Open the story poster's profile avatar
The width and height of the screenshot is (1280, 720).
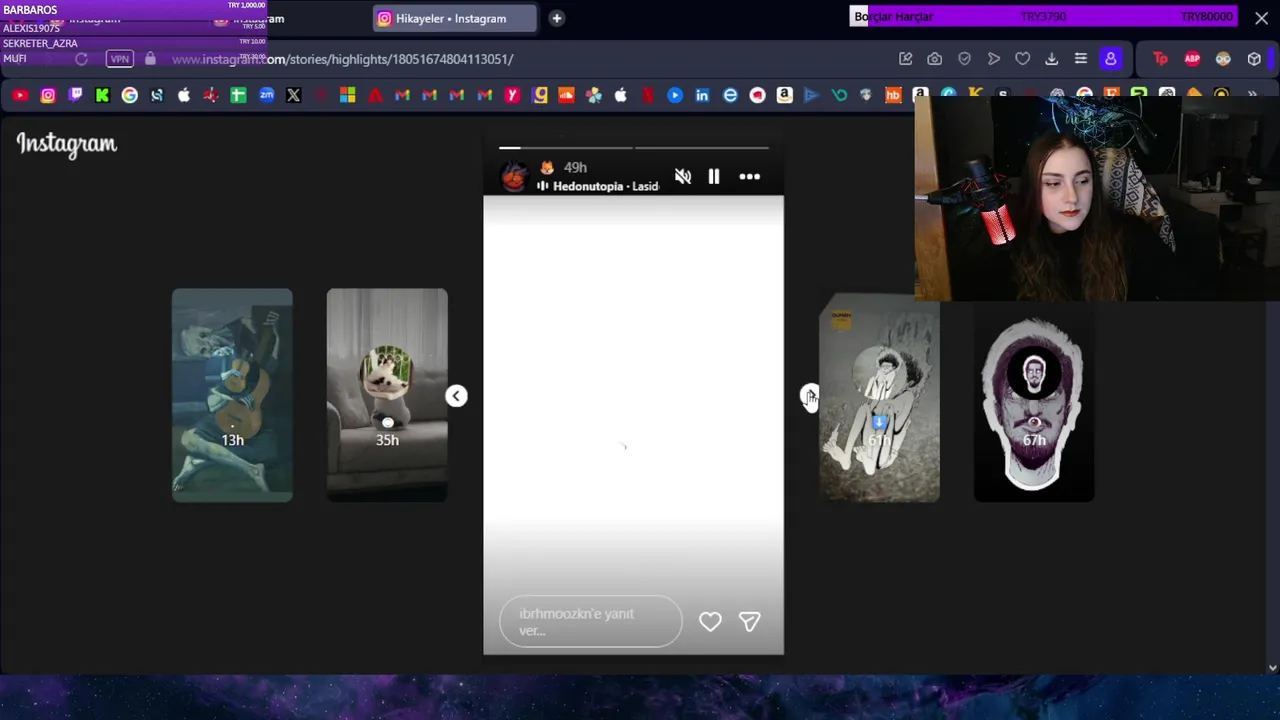514,177
